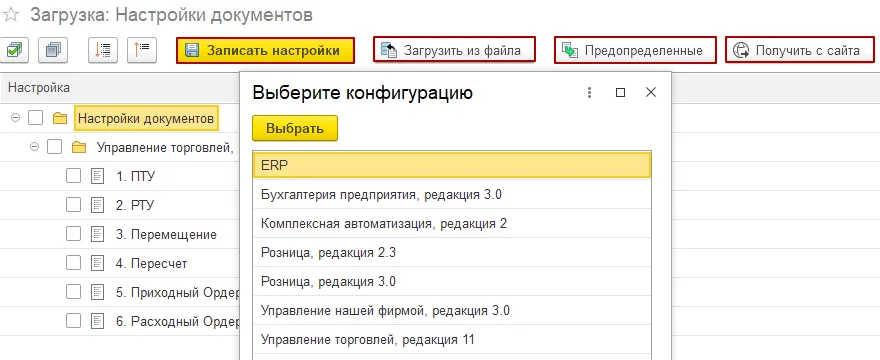Screen dimensions: 880x360
Task: Click the Записать настройки button
Action: [265, 51]
